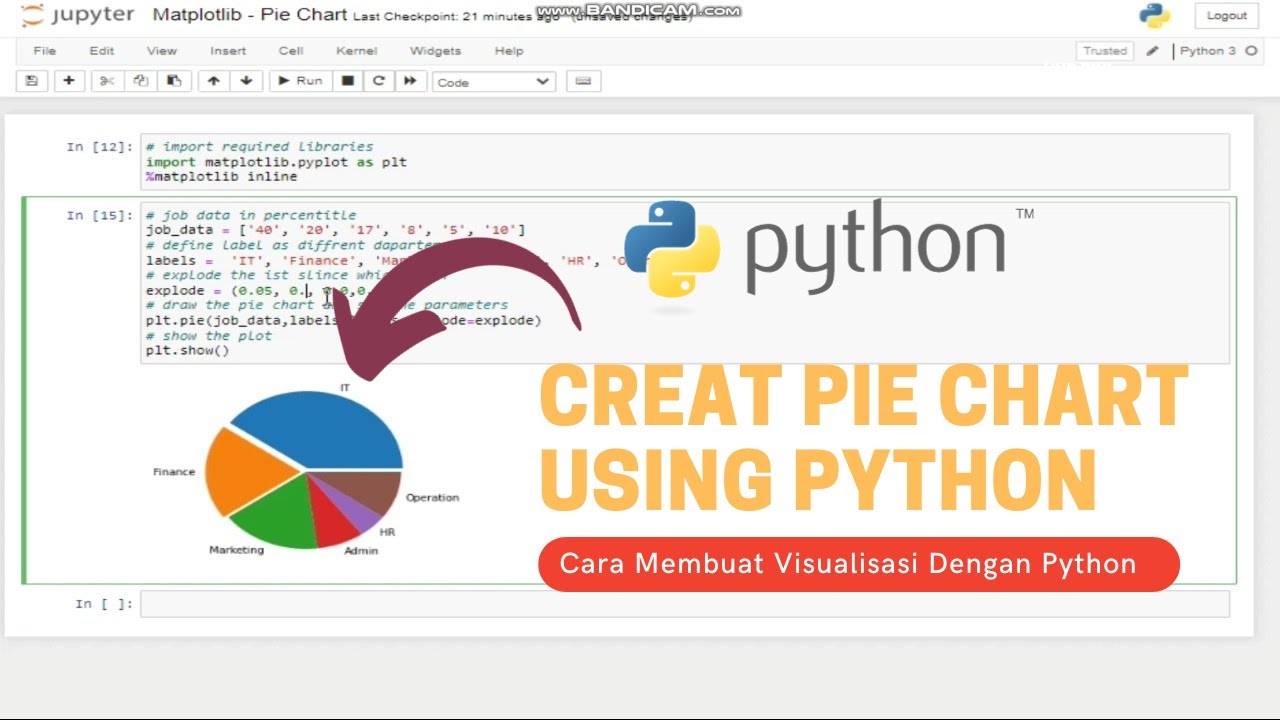
Task: Click the 'Operation' pie chart label
Action: pyautogui.click(x=432, y=497)
